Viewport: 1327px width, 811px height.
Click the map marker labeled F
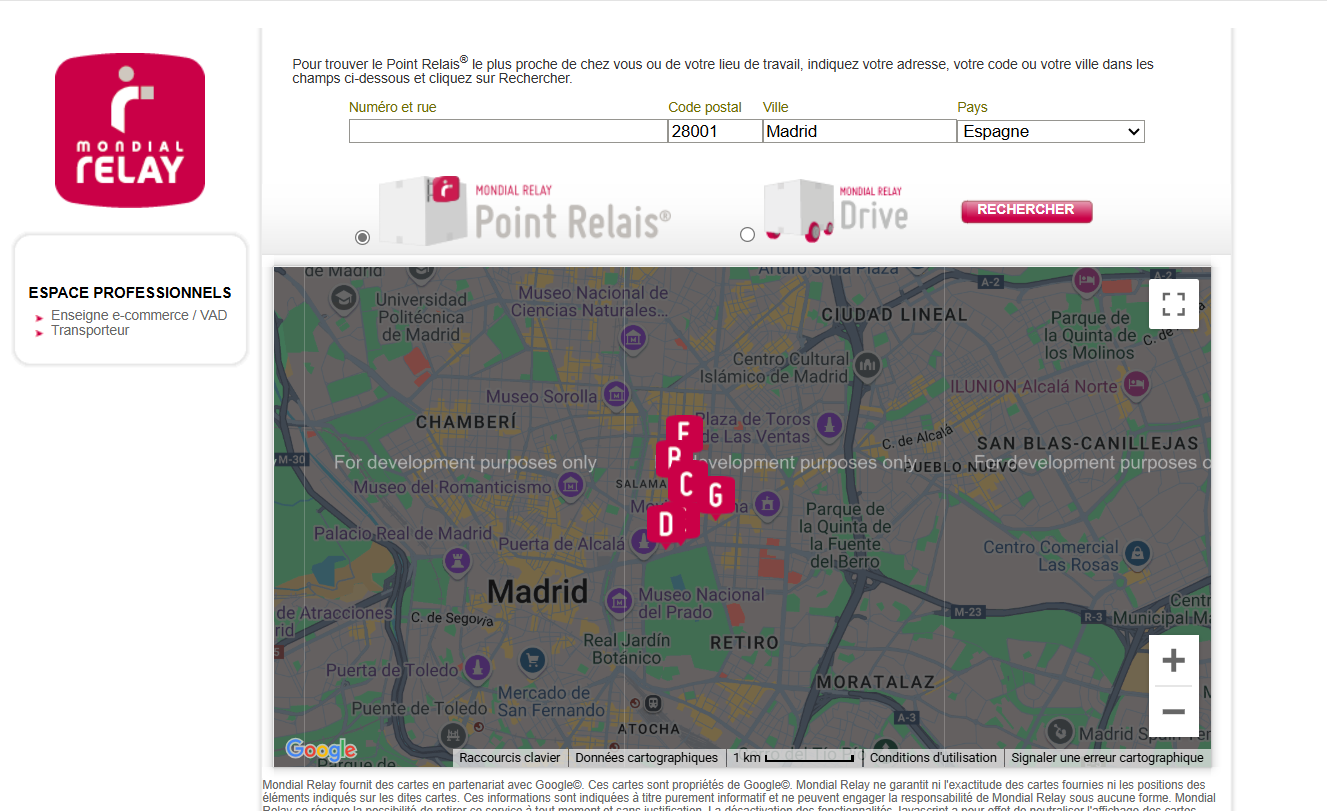pos(684,432)
